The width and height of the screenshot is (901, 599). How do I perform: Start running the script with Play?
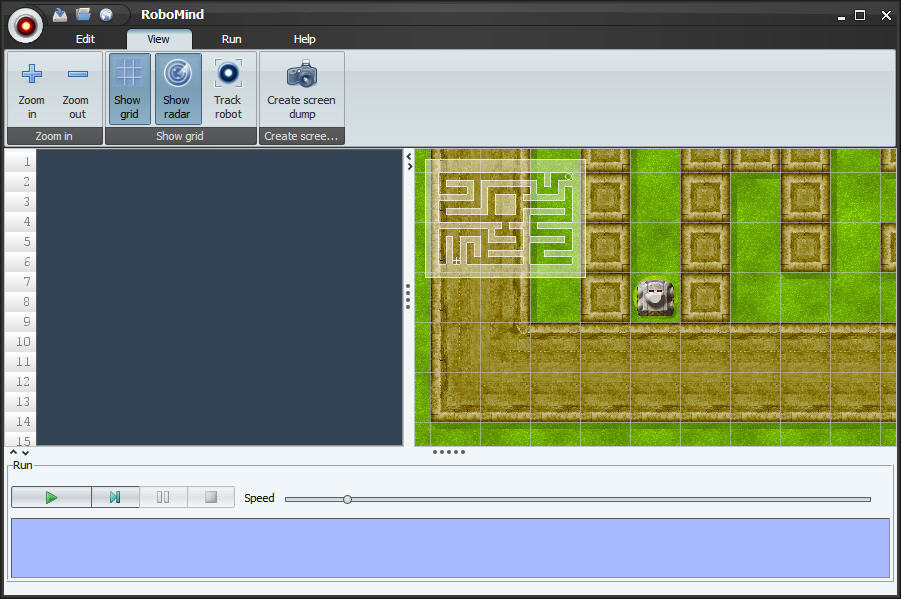pos(51,497)
